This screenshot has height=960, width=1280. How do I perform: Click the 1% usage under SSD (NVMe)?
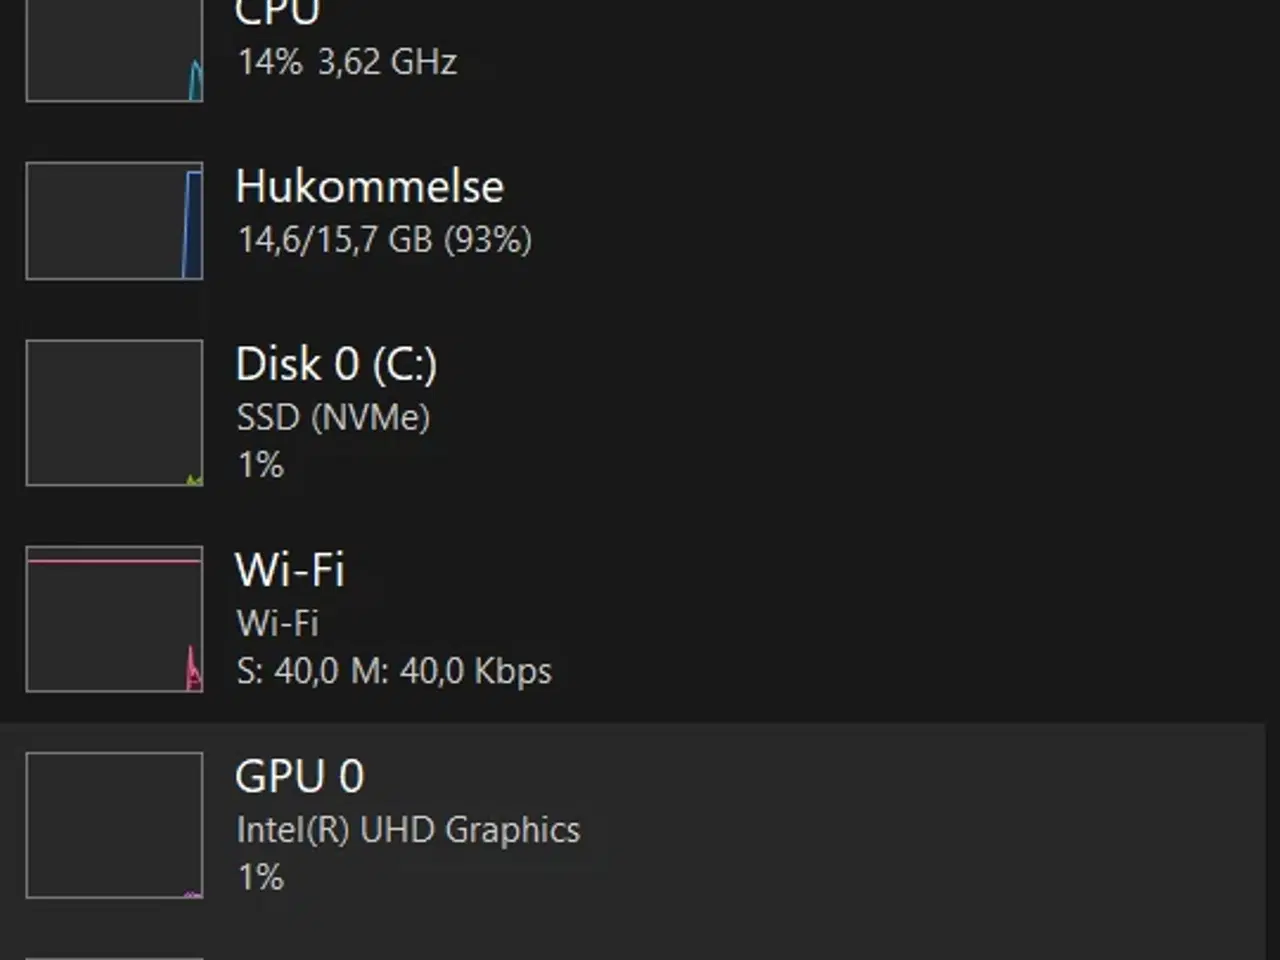click(x=260, y=465)
